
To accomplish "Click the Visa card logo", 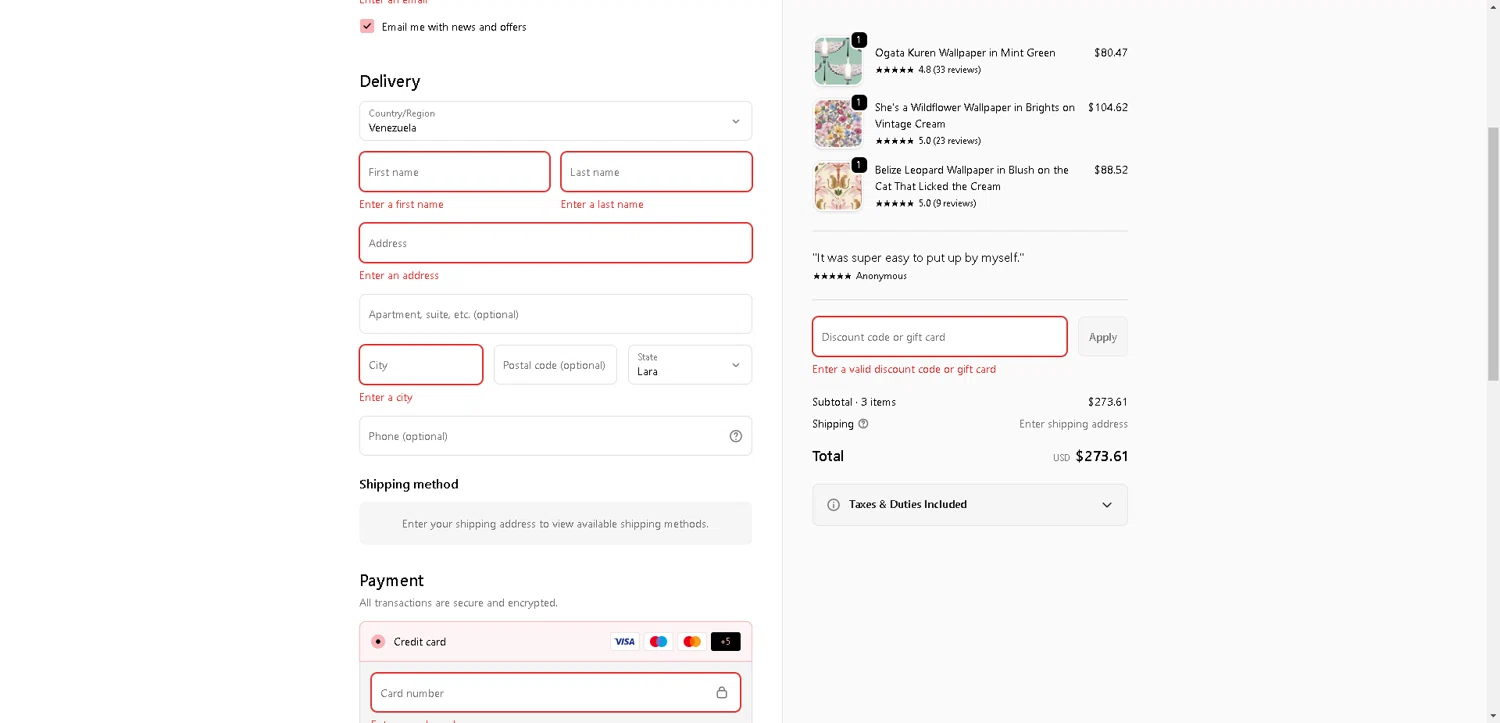I will (x=625, y=642).
